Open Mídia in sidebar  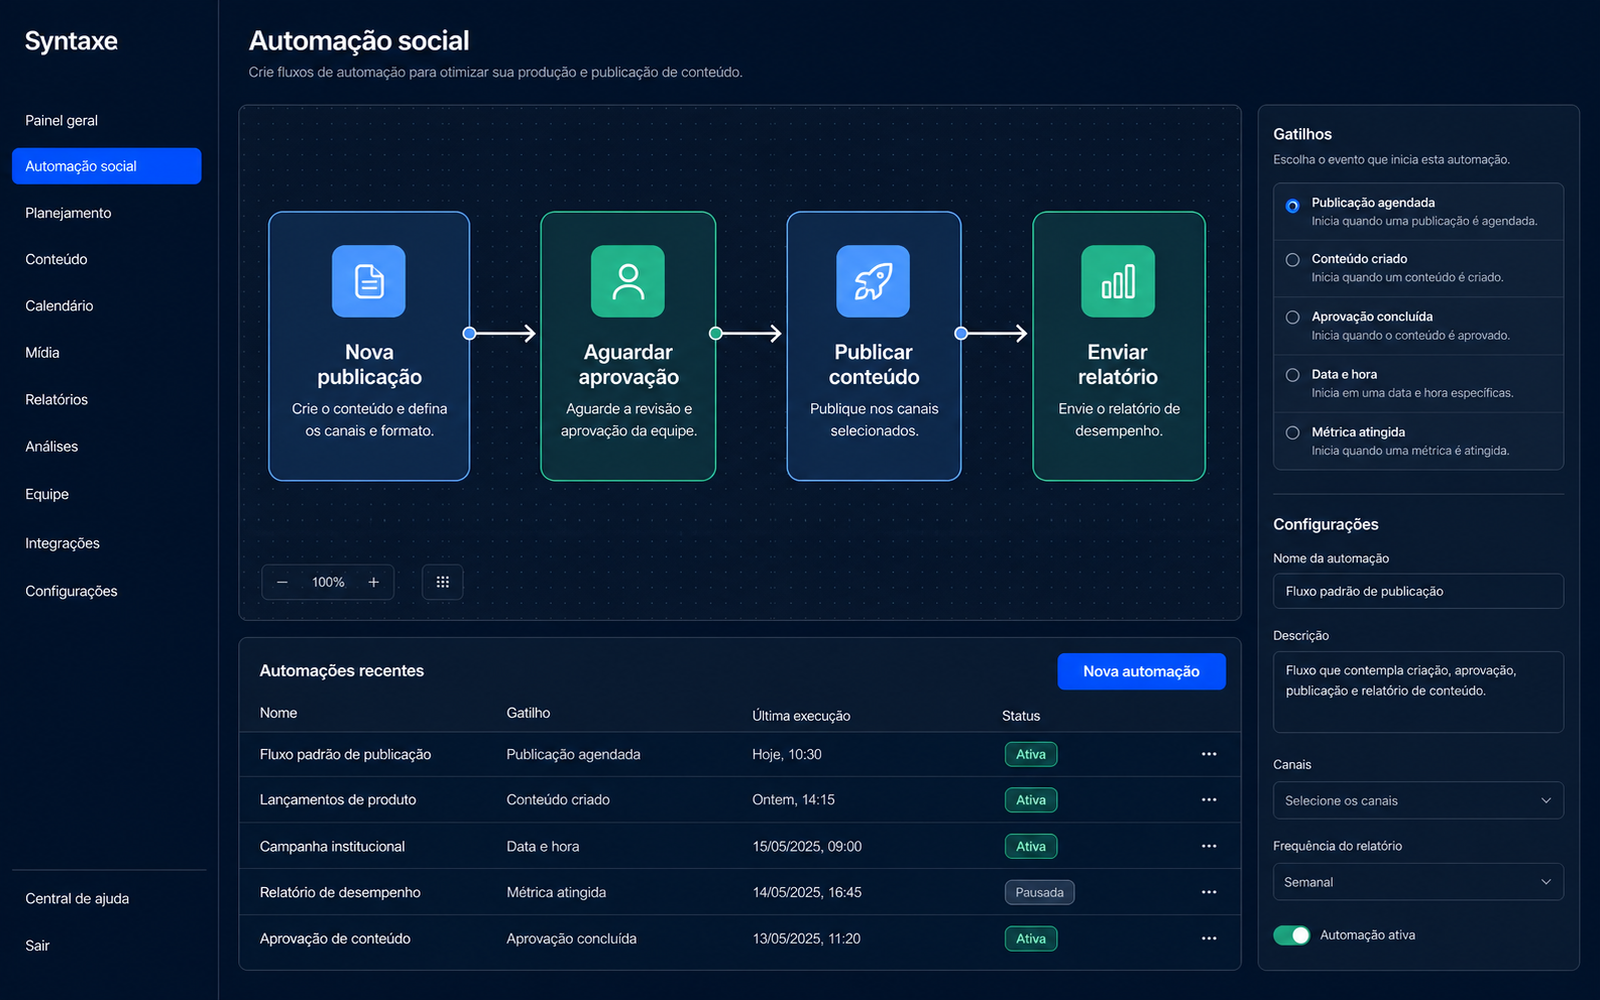42,352
